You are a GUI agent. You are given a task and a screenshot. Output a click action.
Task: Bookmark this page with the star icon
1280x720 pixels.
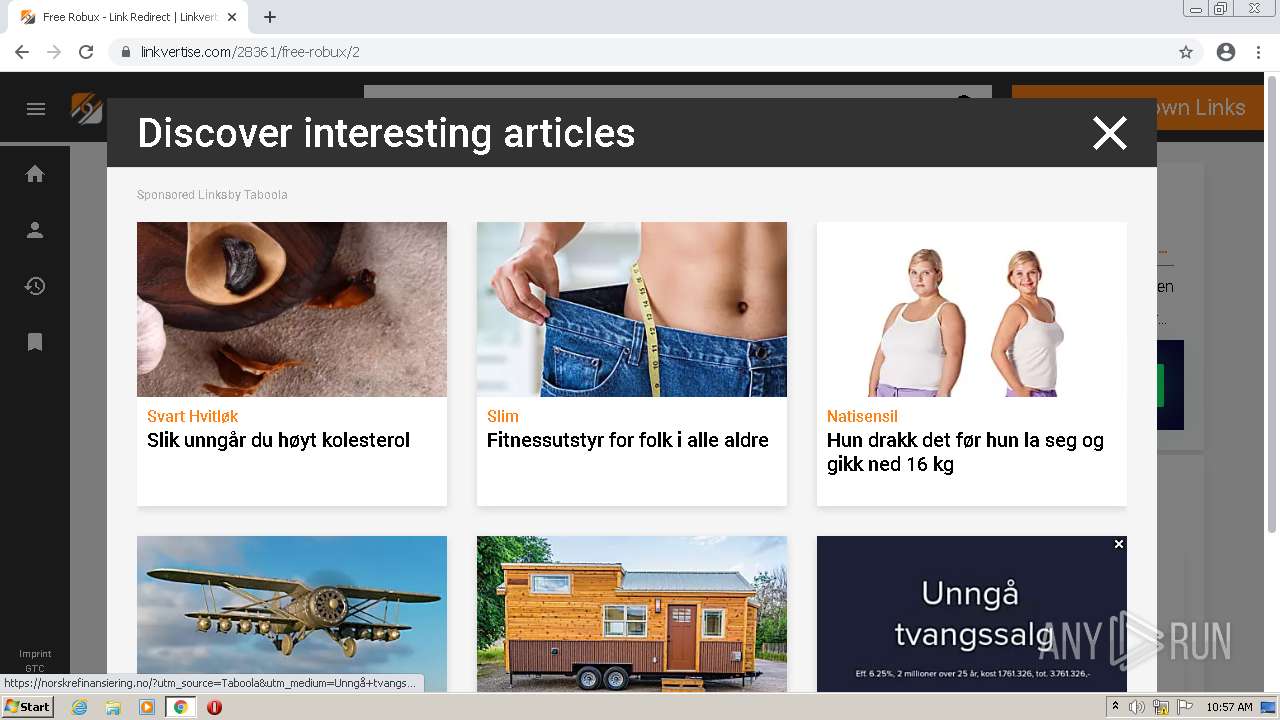coord(1186,52)
